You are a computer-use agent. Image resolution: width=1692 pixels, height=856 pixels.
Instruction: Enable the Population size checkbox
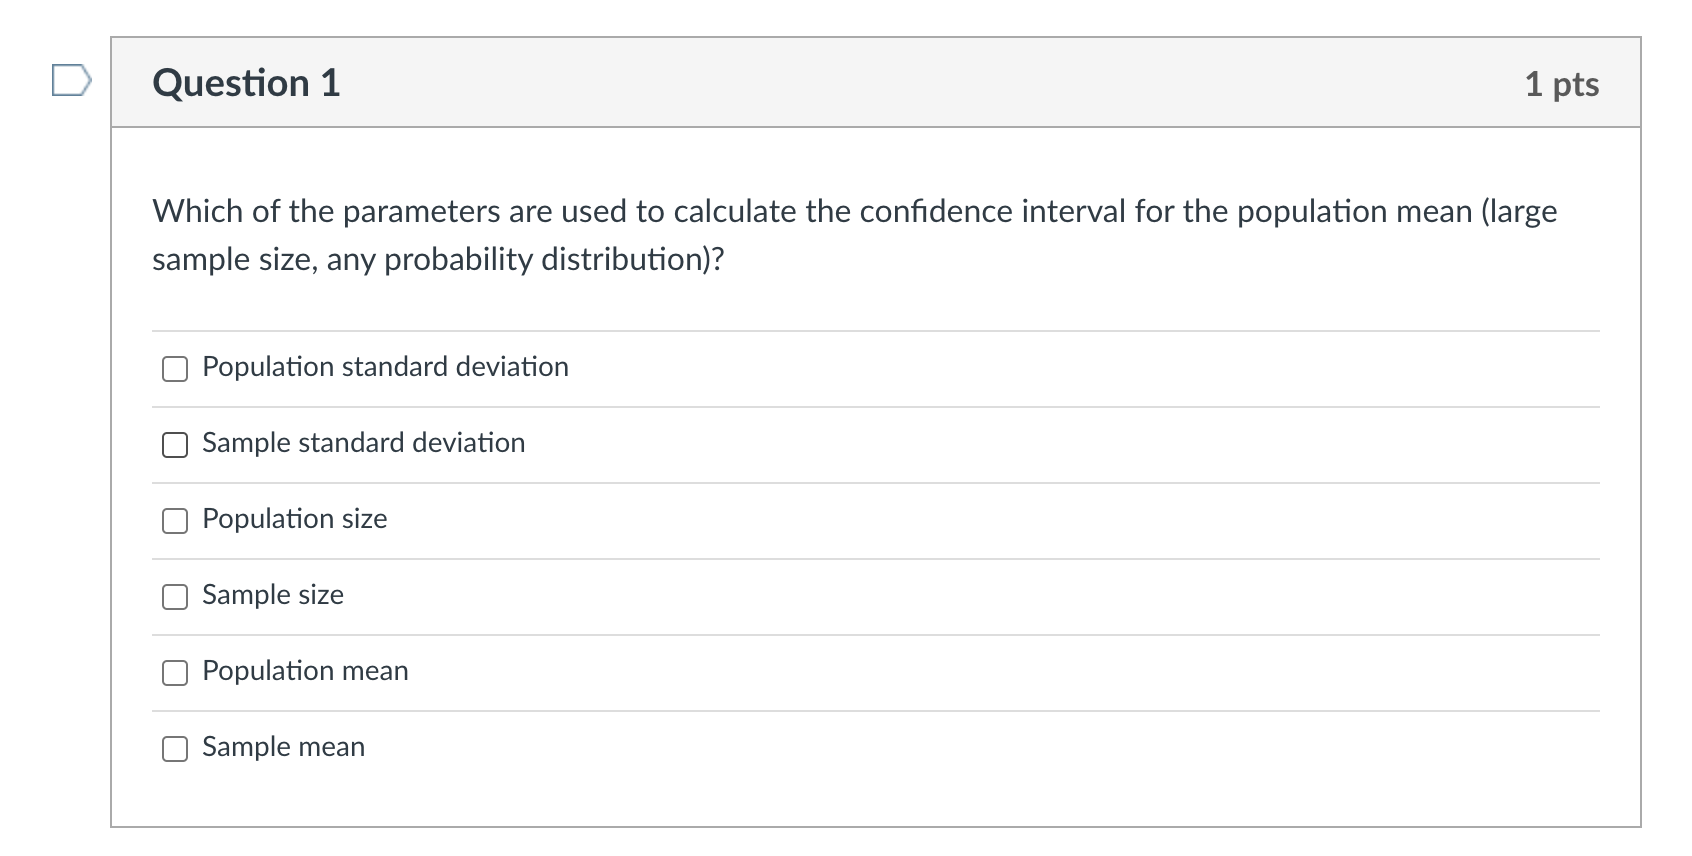175,521
